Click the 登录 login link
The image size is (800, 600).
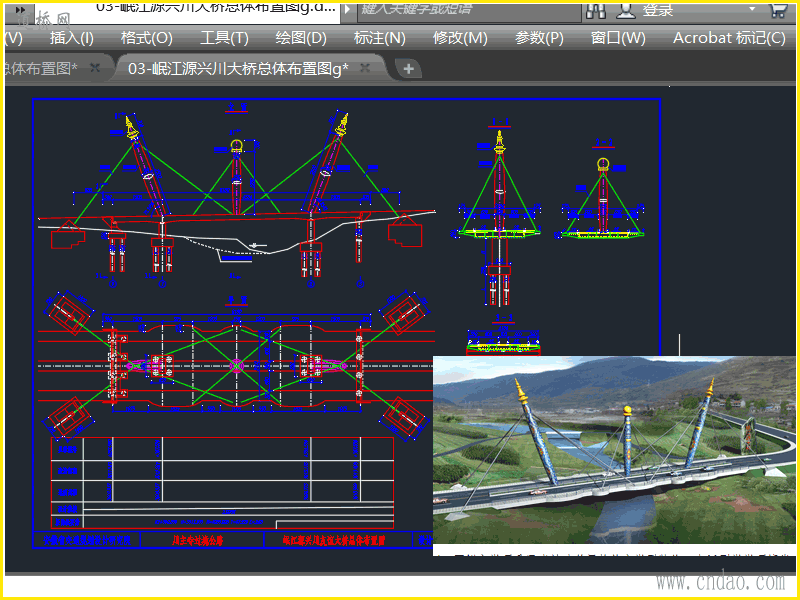[658, 10]
